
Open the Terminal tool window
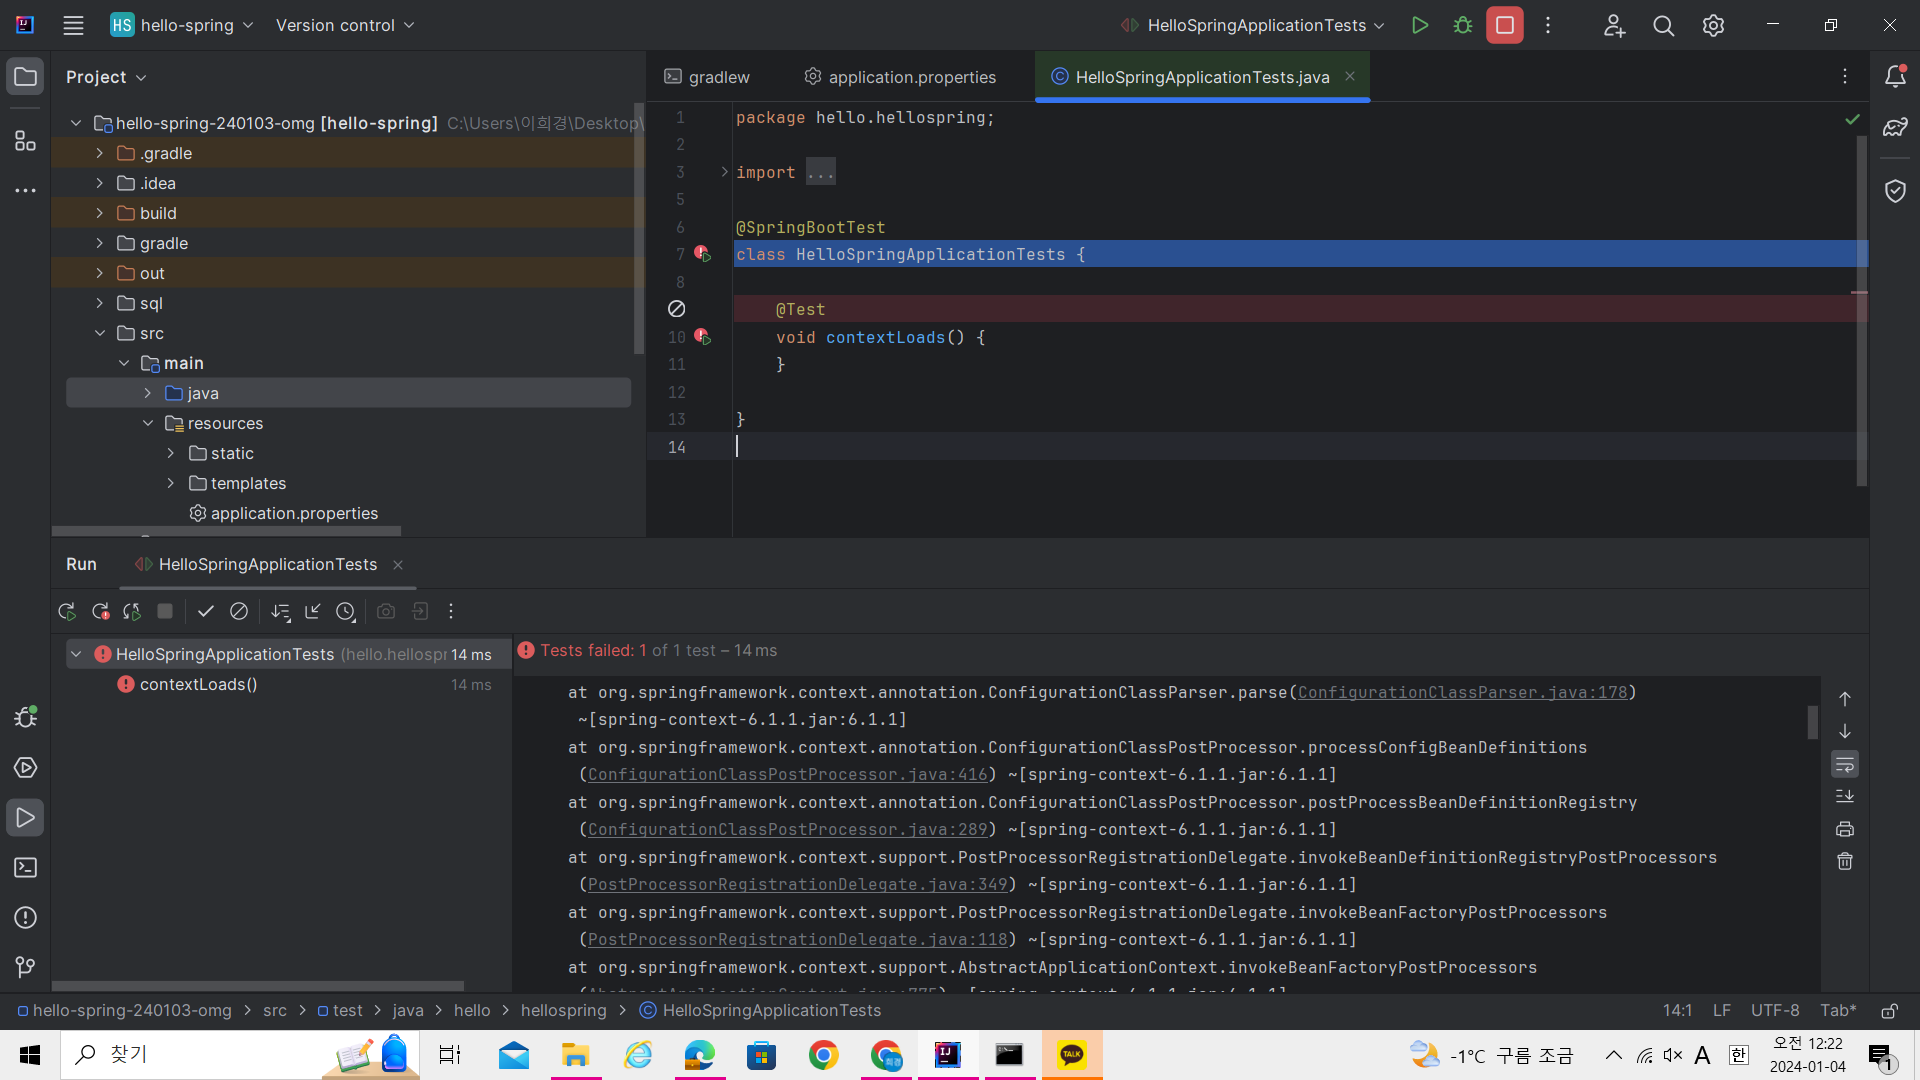pos(26,867)
